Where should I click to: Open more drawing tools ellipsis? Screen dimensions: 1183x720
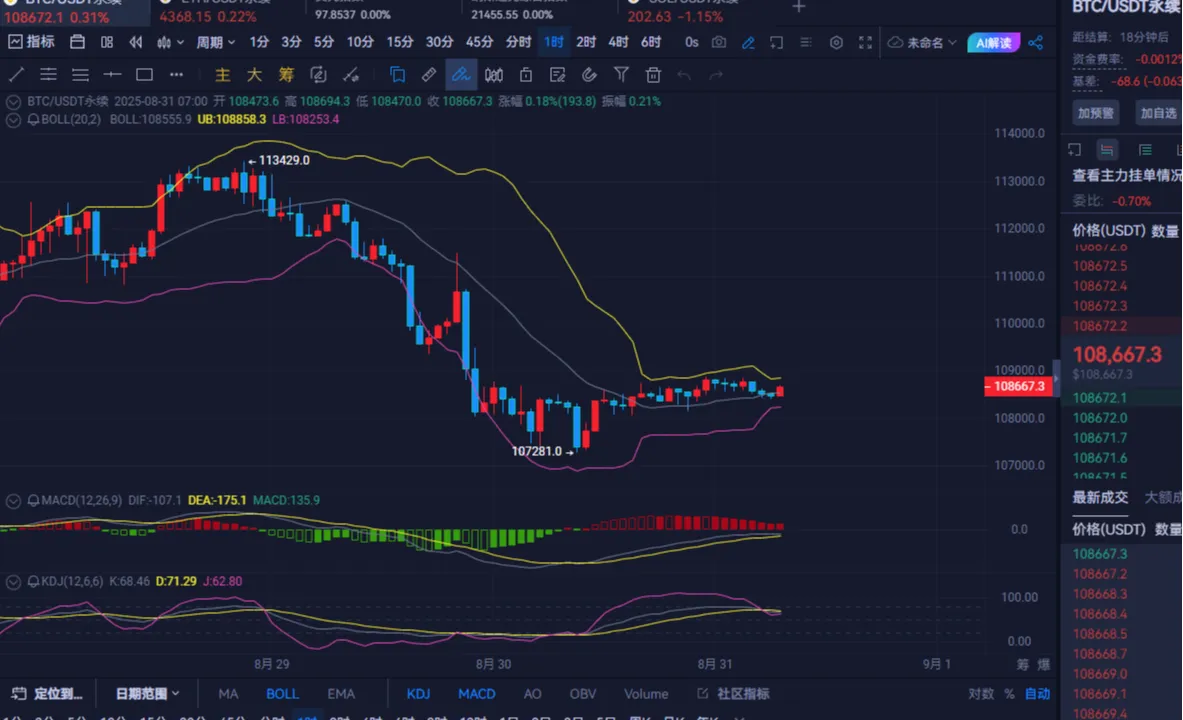177,75
